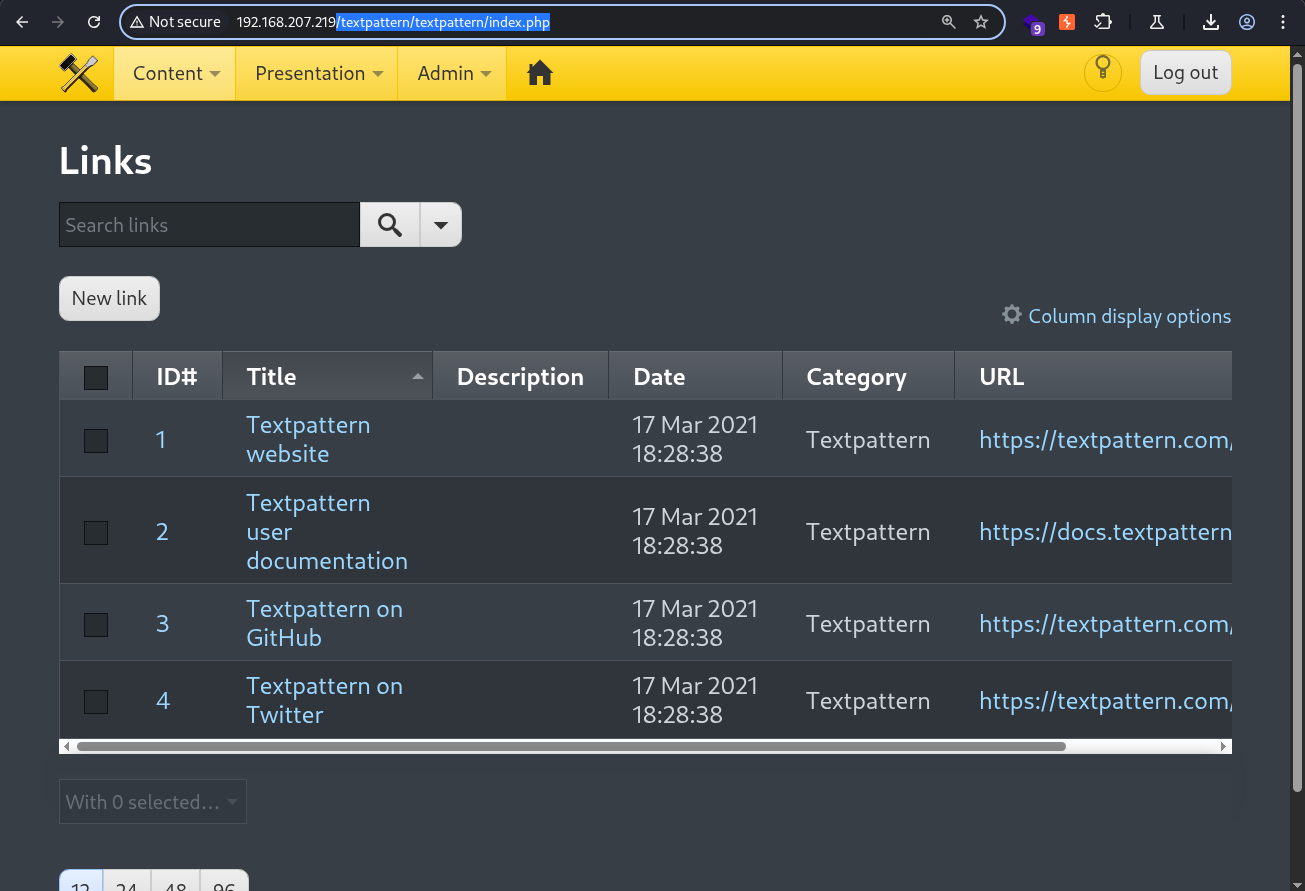Click the horizontal scrollbar right arrow
Viewport: 1305px width, 891px height.
[x=1224, y=746]
